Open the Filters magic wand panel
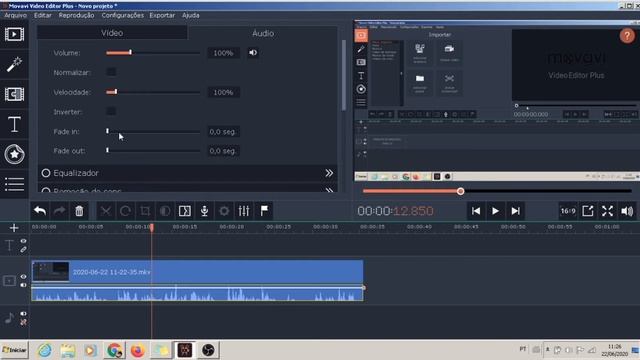640x360 pixels. point(14,64)
